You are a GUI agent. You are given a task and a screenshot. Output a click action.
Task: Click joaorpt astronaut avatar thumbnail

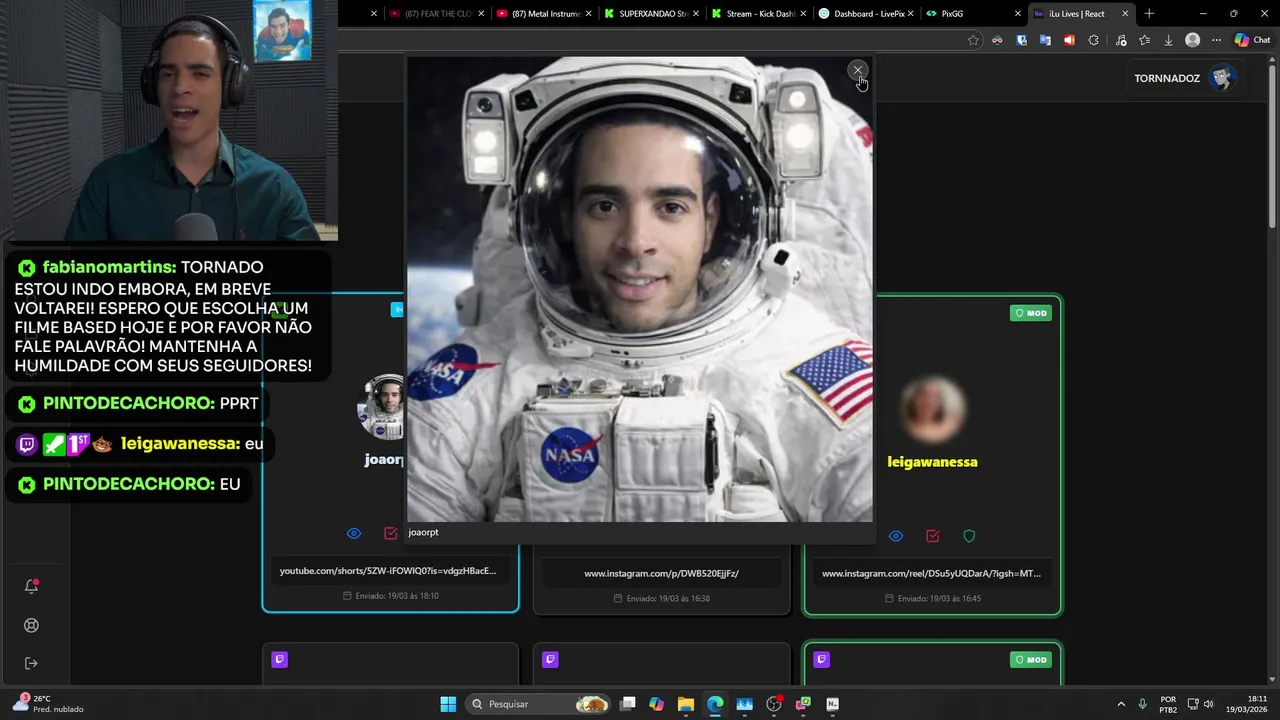click(x=382, y=407)
